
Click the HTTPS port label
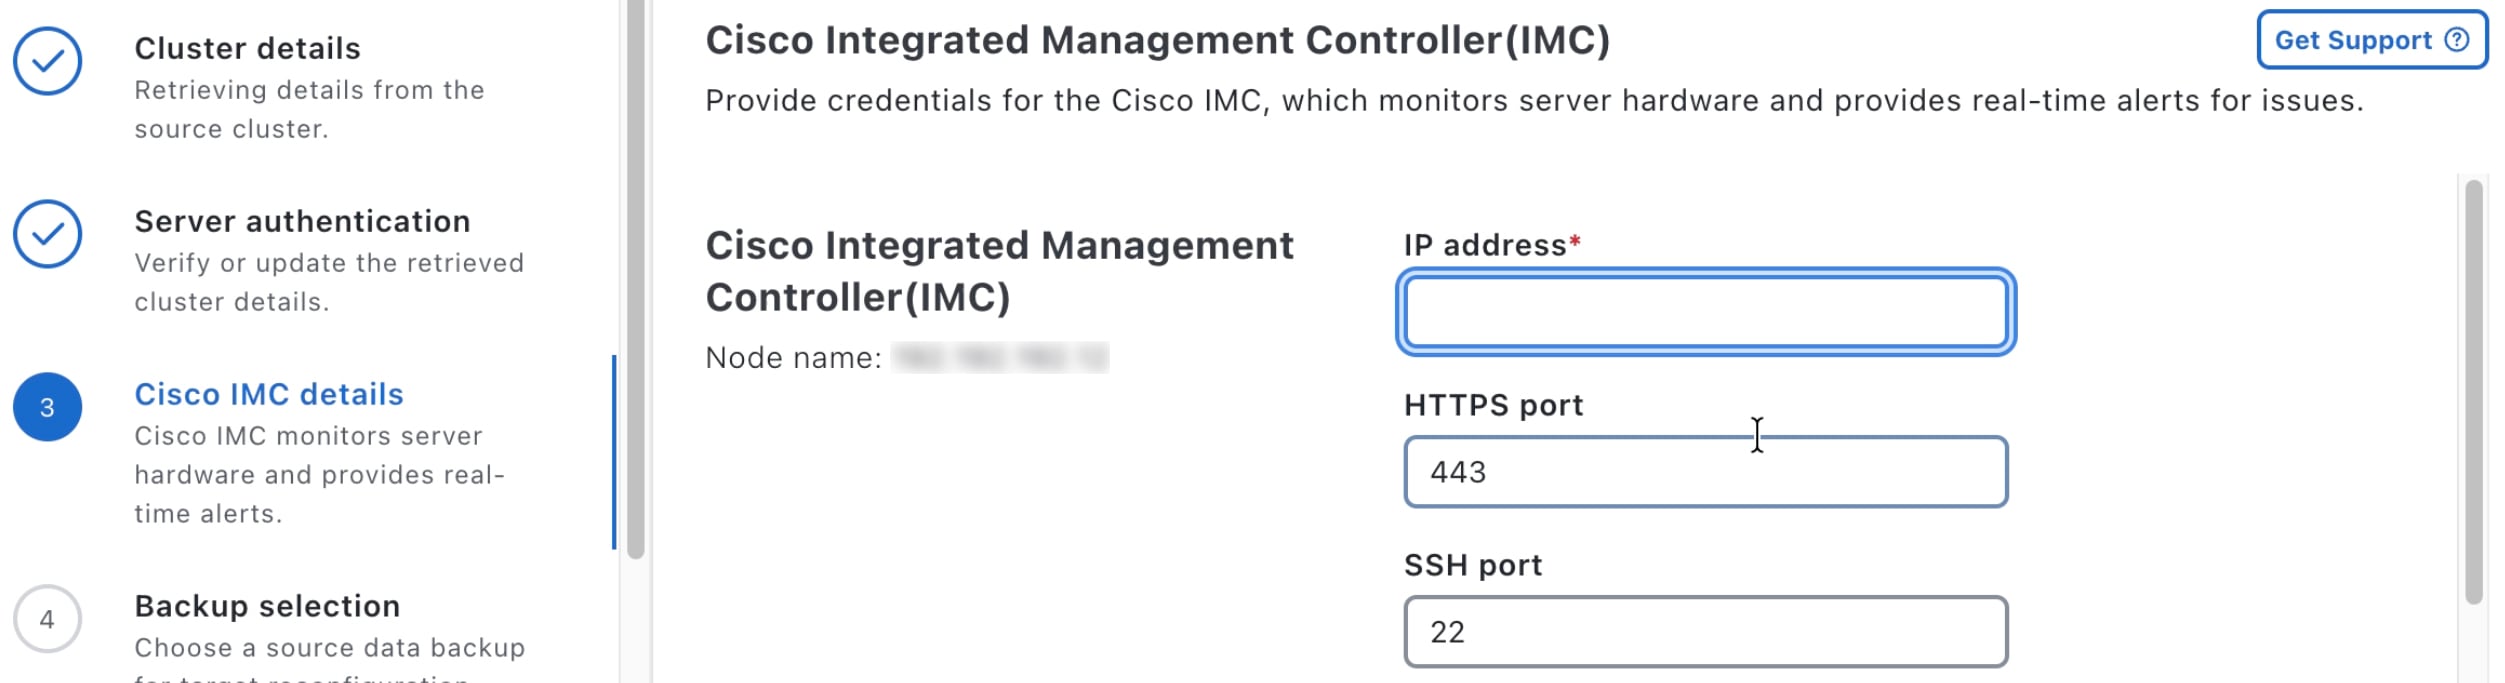[x=1493, y=405]
